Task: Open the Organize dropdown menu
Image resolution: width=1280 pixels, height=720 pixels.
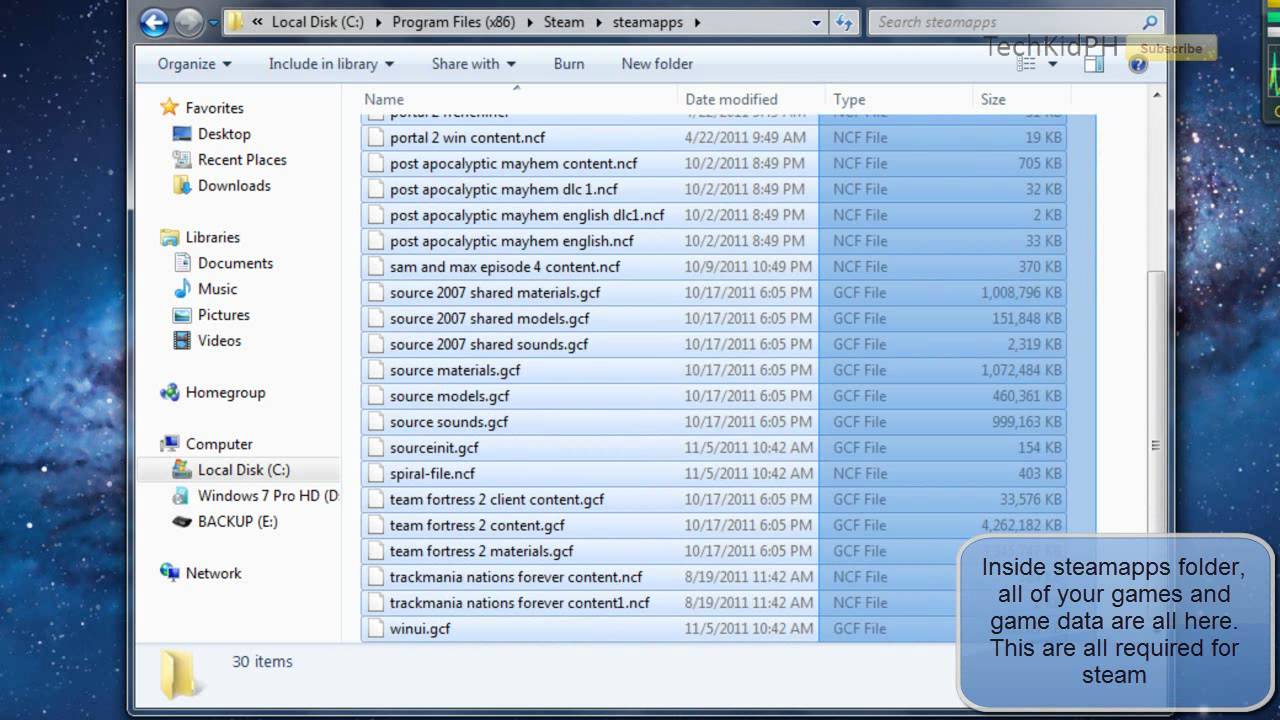Action: pos(194,64)
